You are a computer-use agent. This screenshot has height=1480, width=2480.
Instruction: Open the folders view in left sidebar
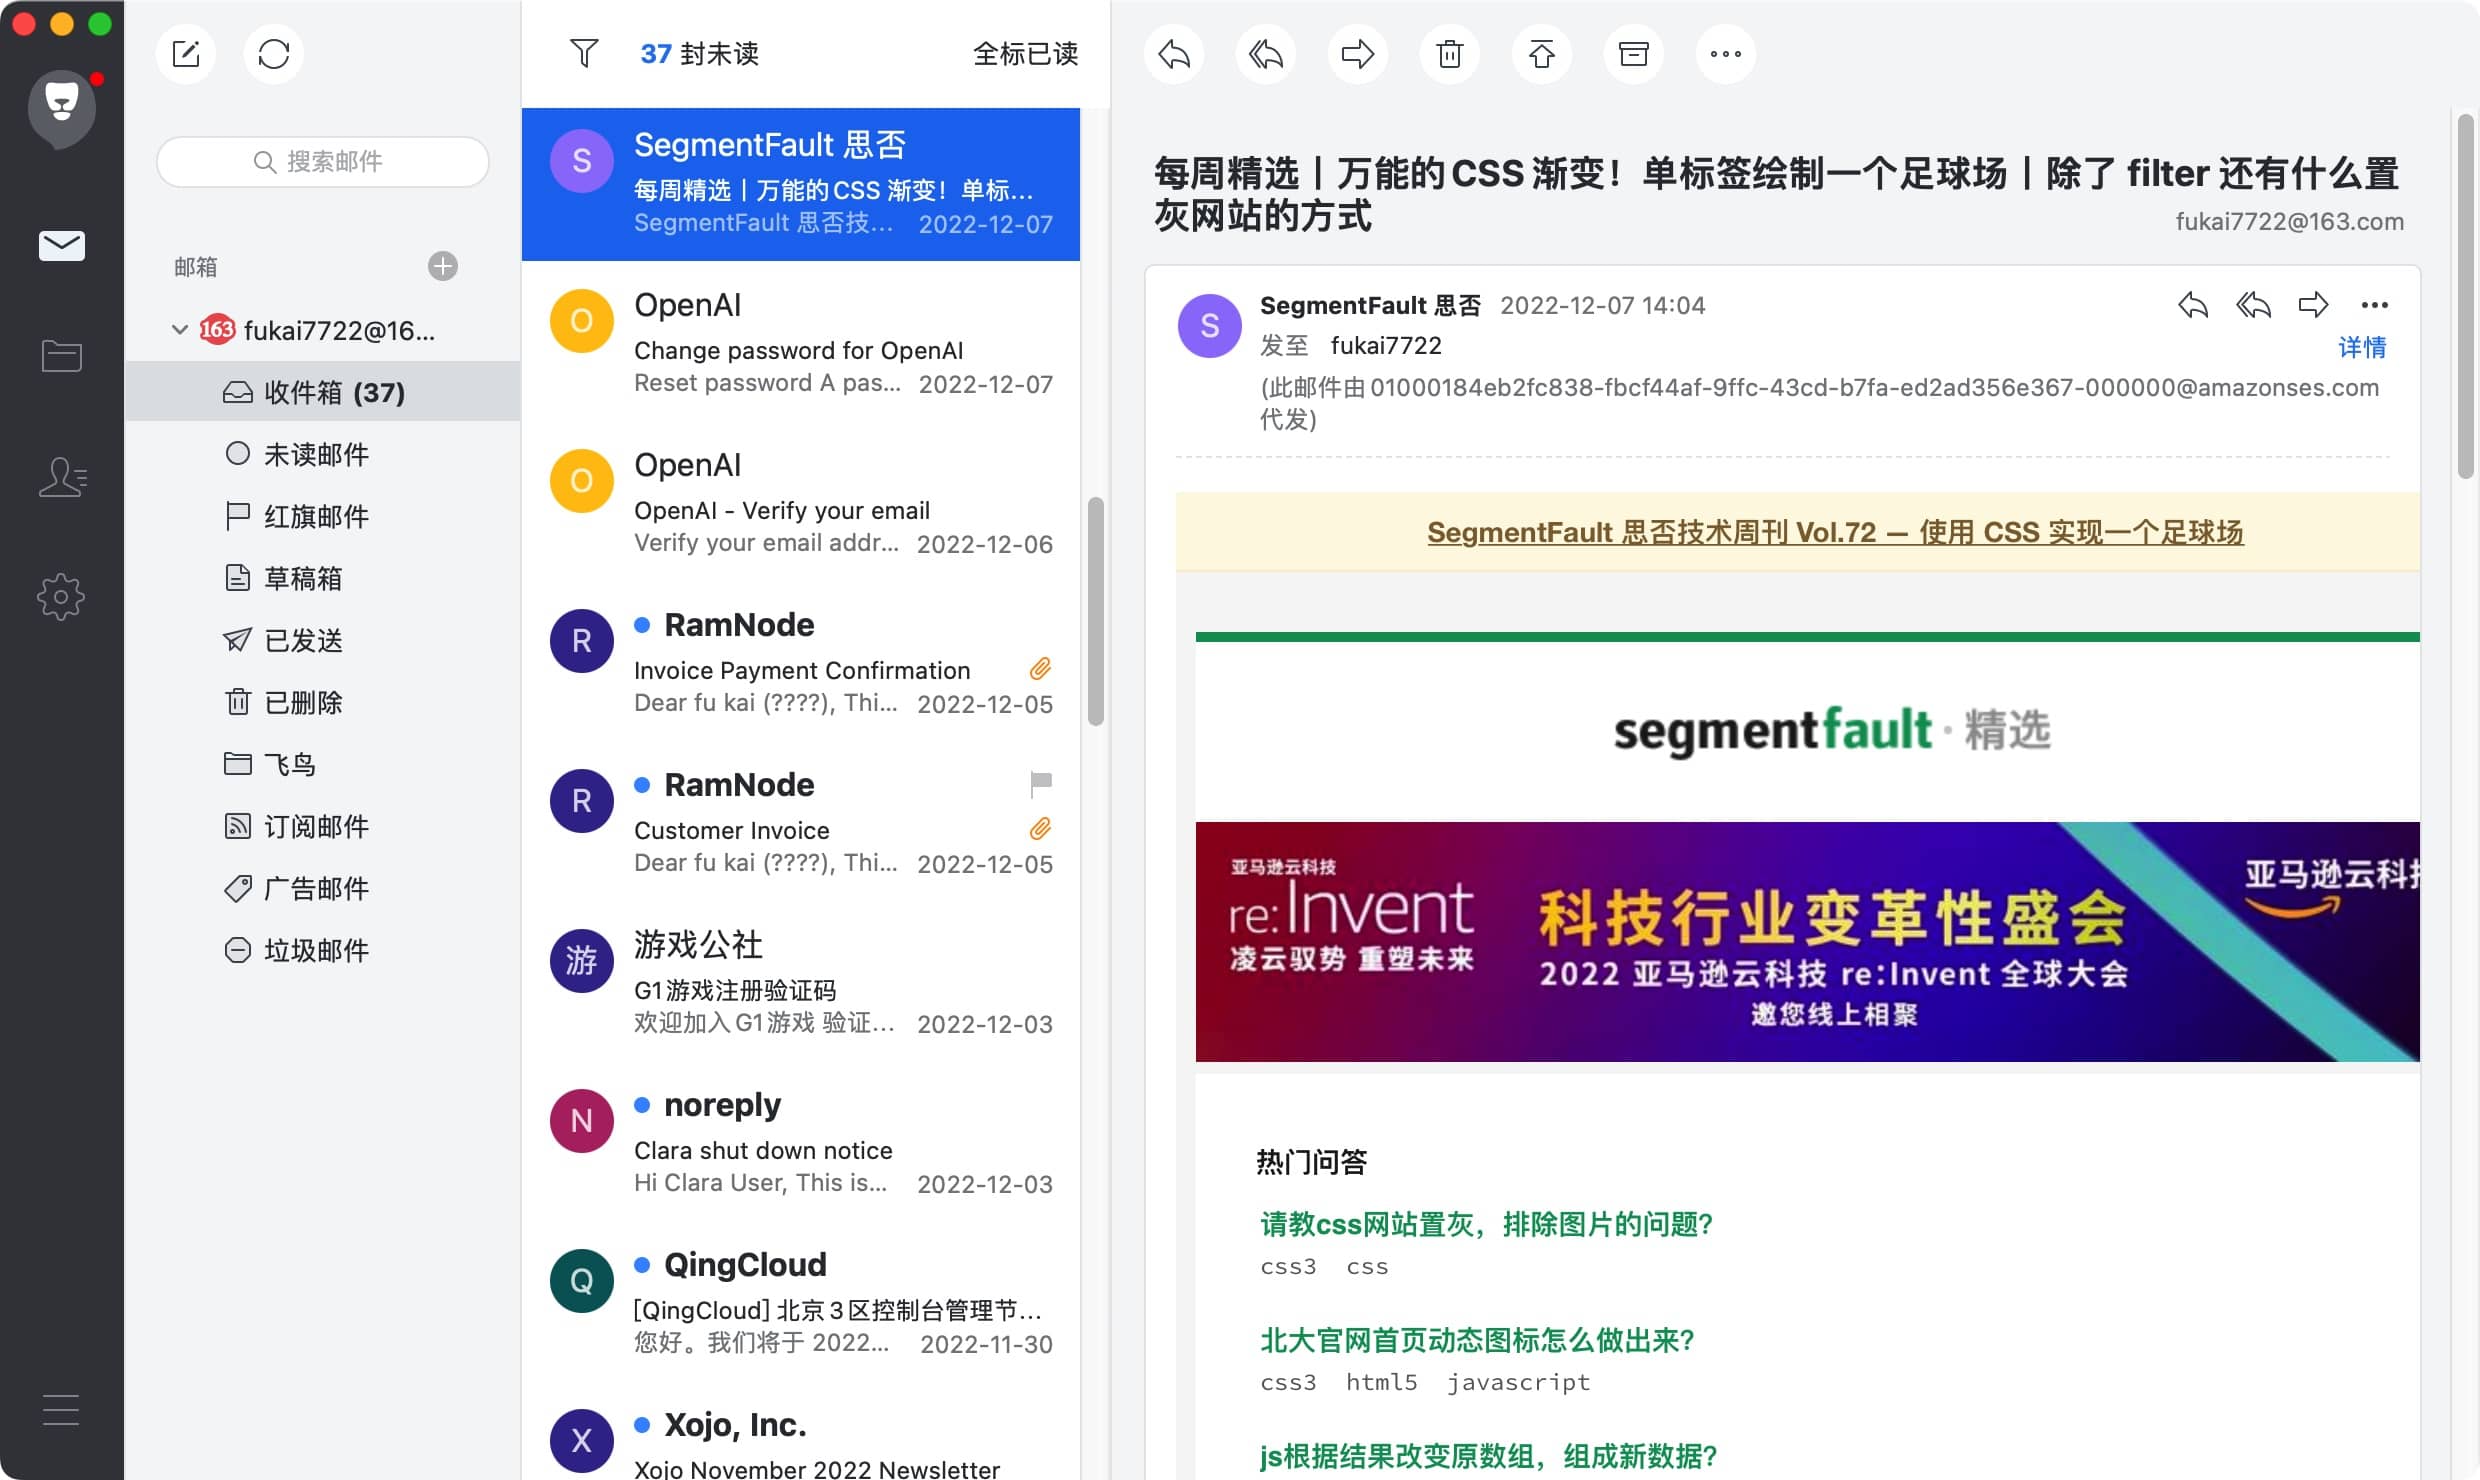[x=62, y=355]
